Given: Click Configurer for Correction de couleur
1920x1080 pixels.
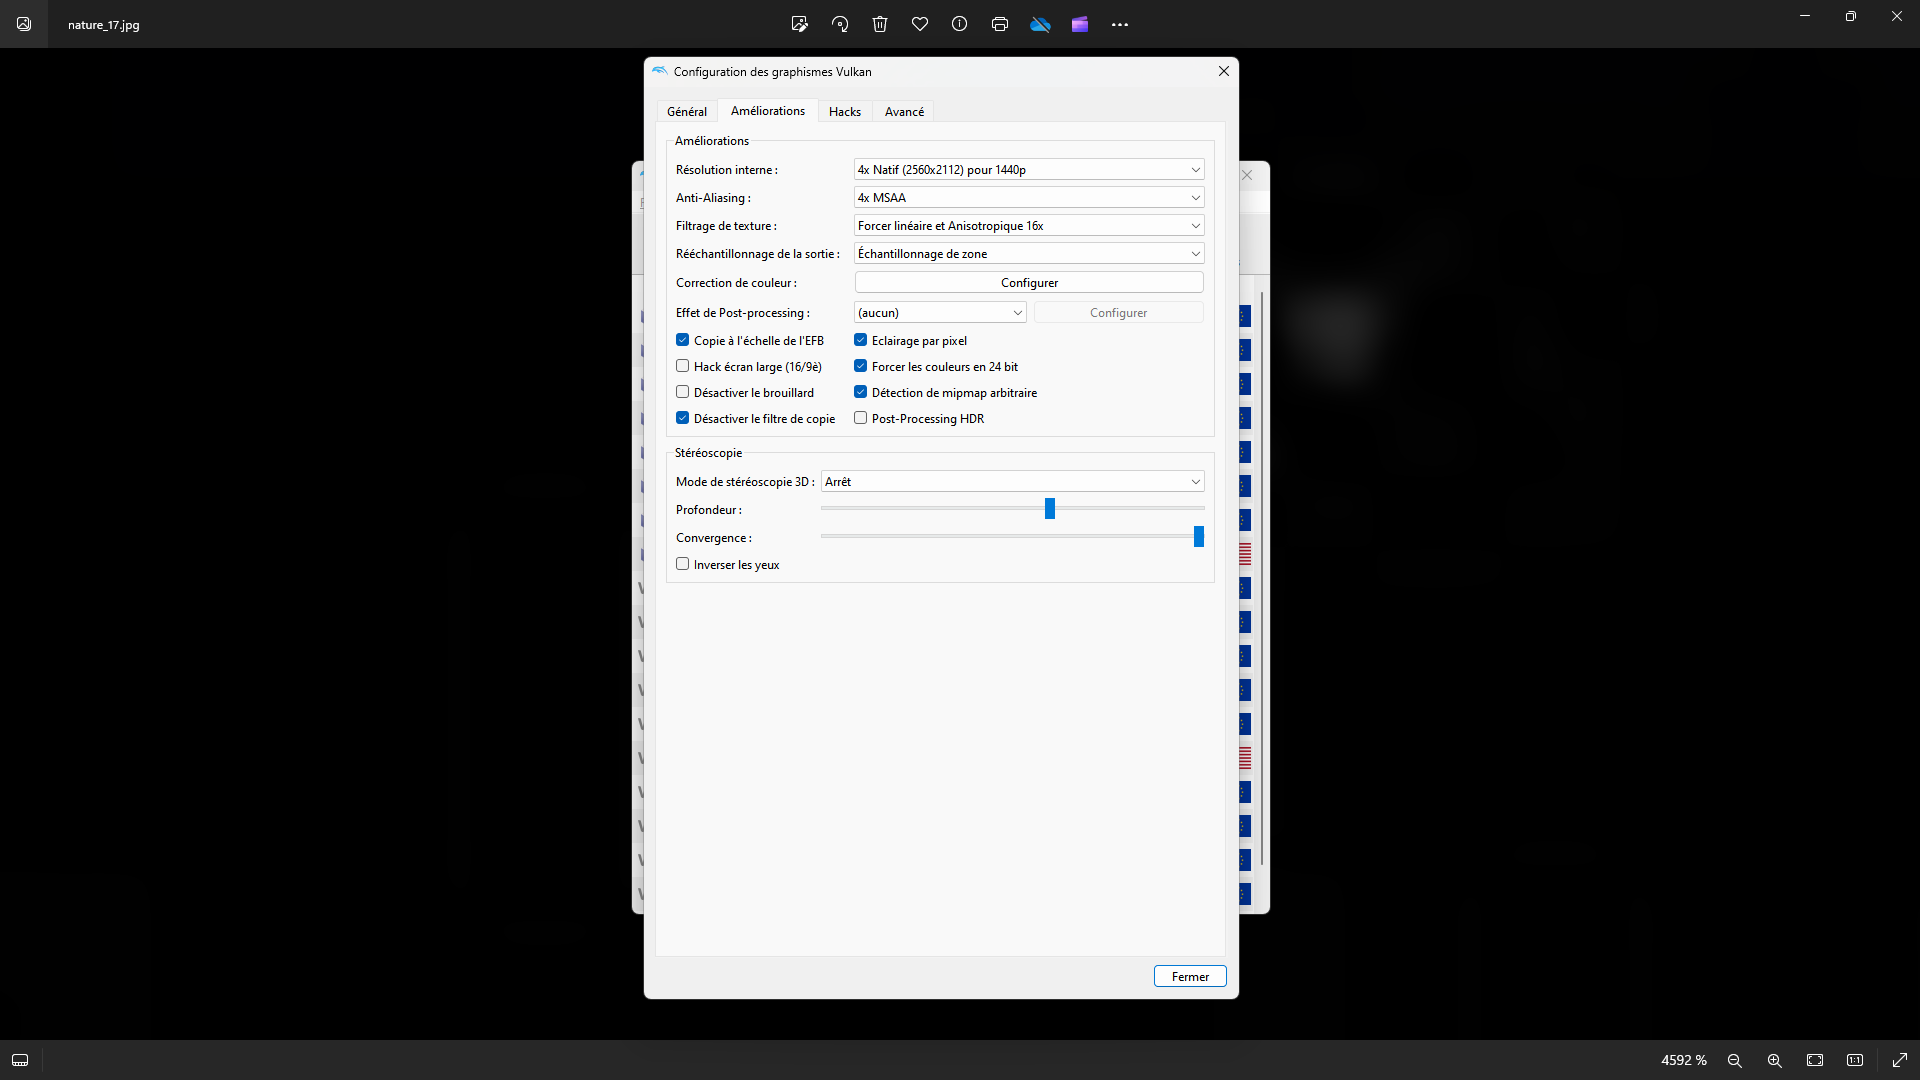Looking at the screenshot, I should click(x=1029, y=283).
